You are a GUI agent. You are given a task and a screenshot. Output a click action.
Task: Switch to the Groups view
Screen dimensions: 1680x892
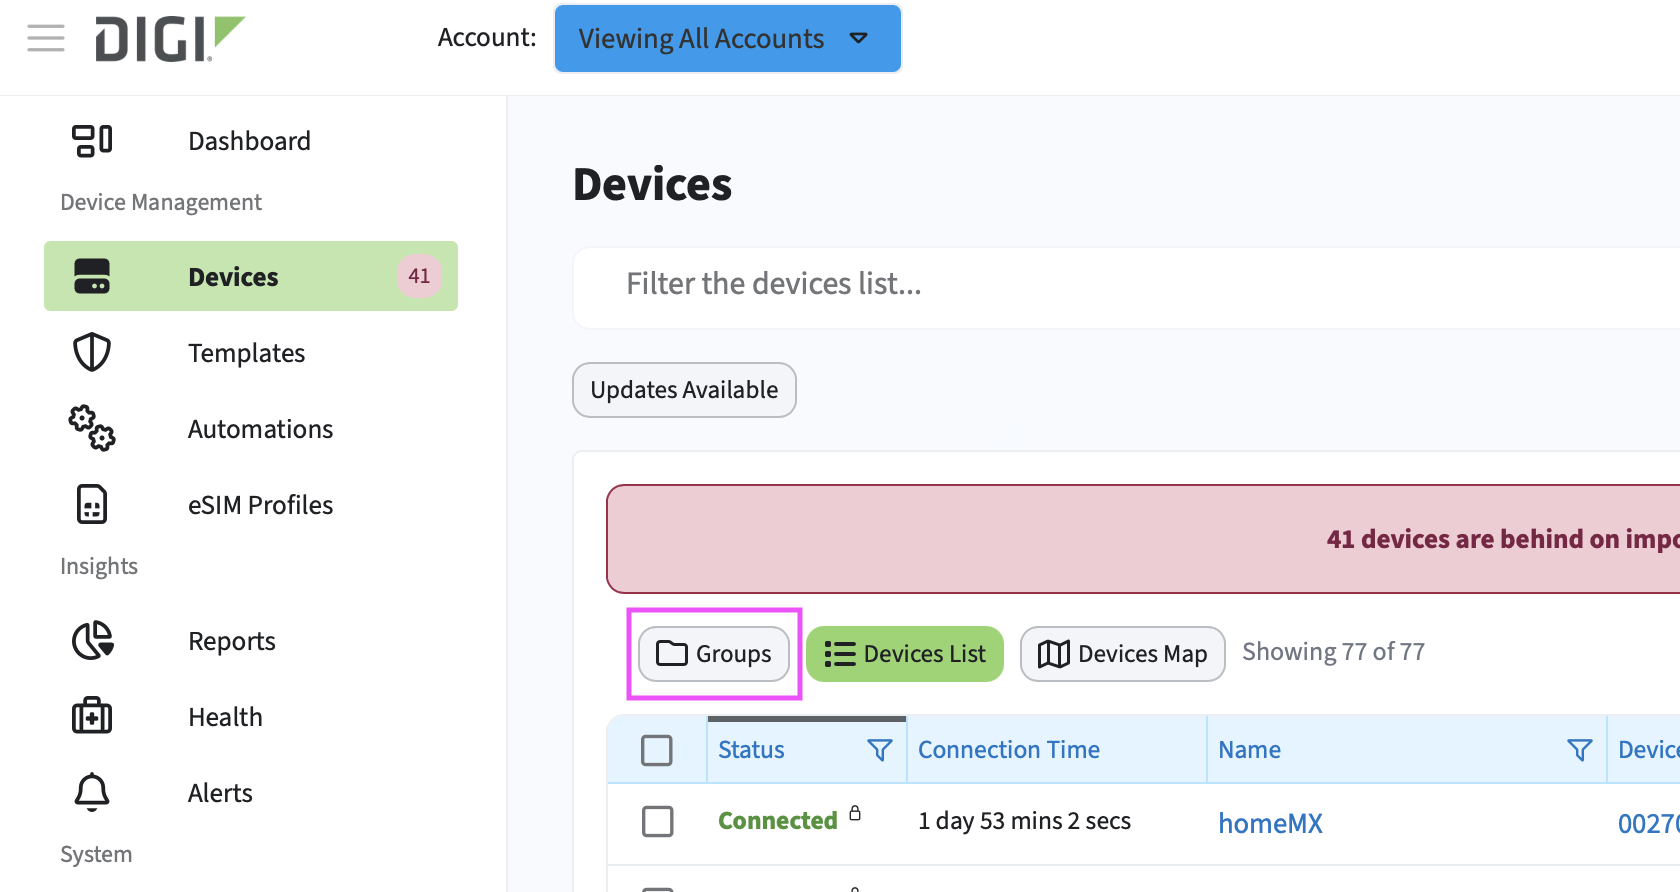[x=714, y=654]
